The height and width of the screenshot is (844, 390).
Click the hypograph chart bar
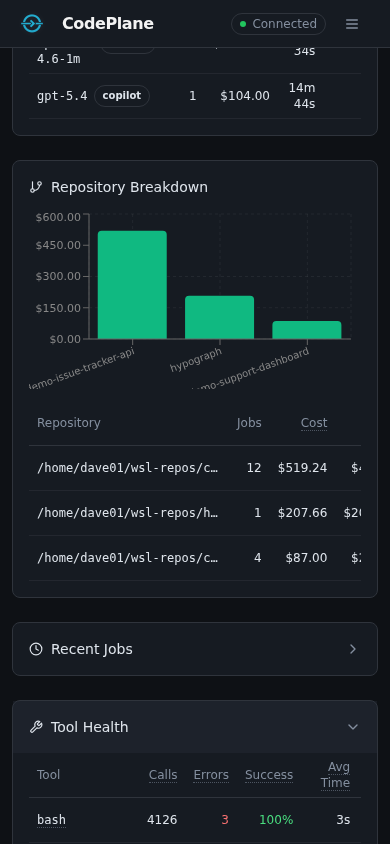(x=219, y=317)
